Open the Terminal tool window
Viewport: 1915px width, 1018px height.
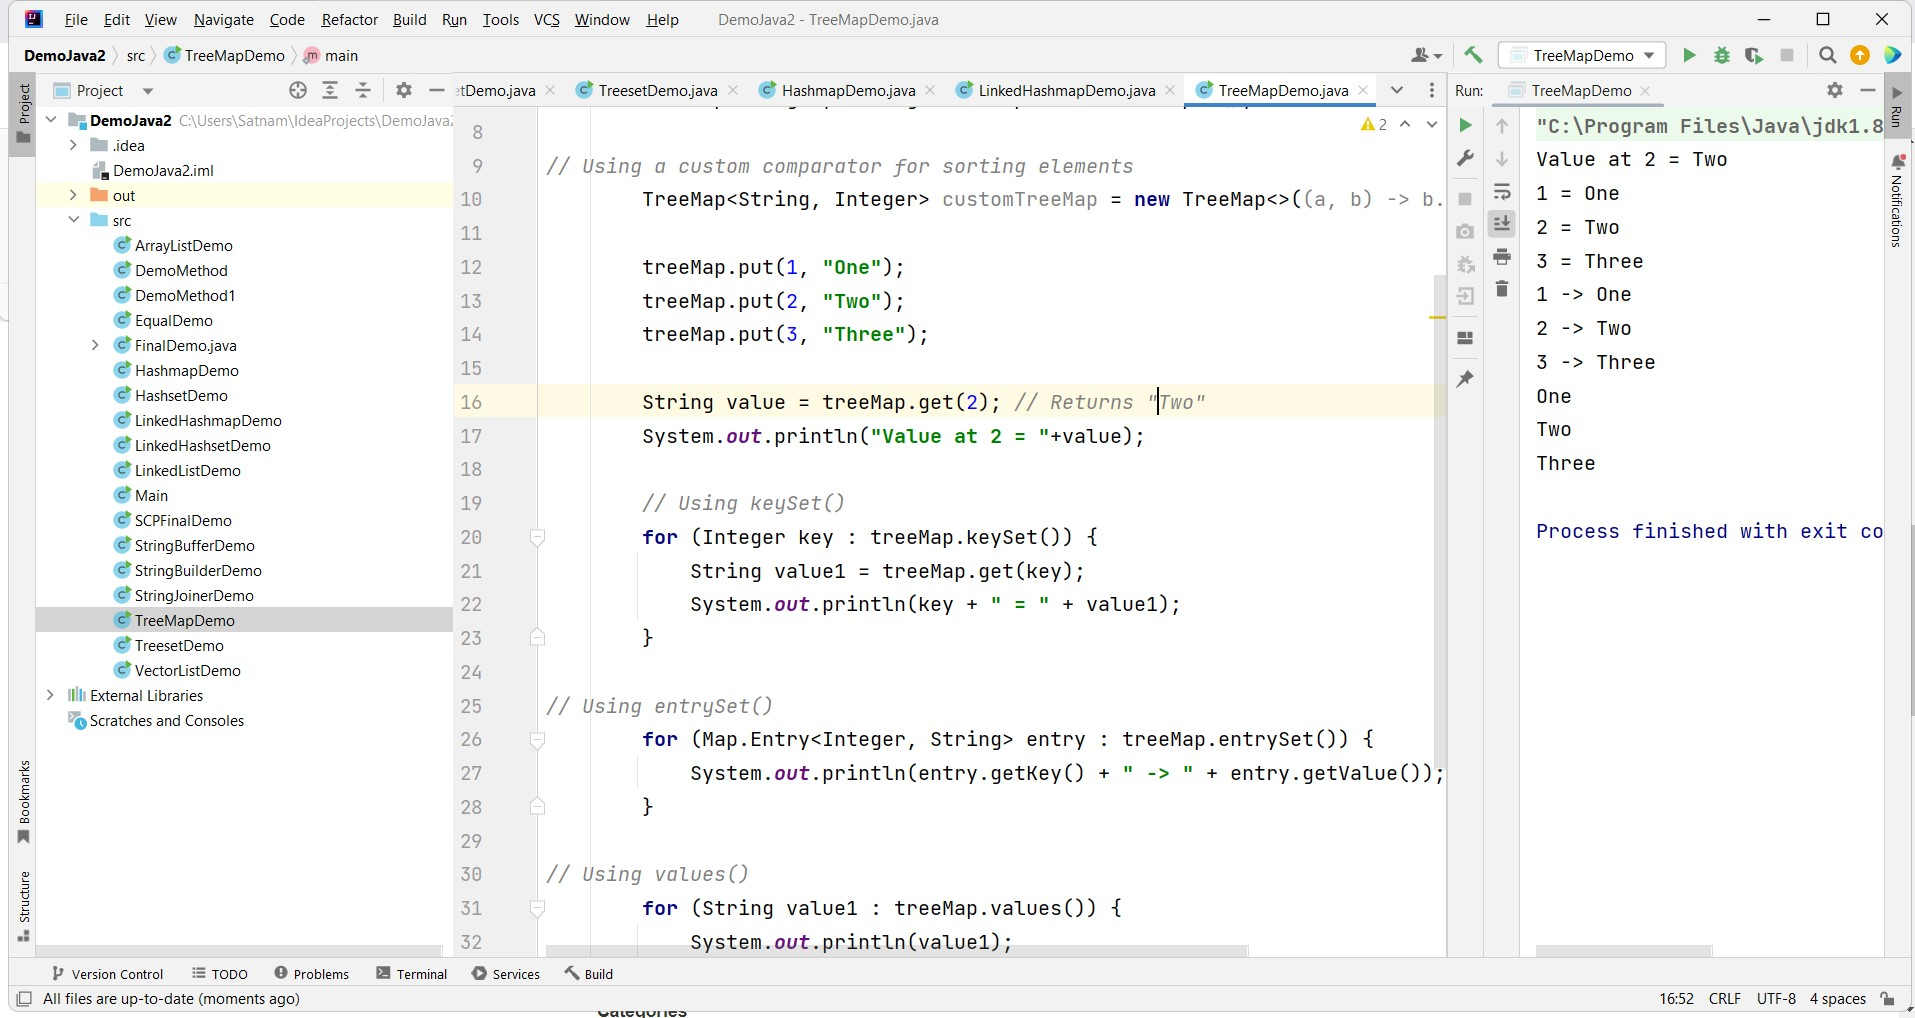pos(412,974)
